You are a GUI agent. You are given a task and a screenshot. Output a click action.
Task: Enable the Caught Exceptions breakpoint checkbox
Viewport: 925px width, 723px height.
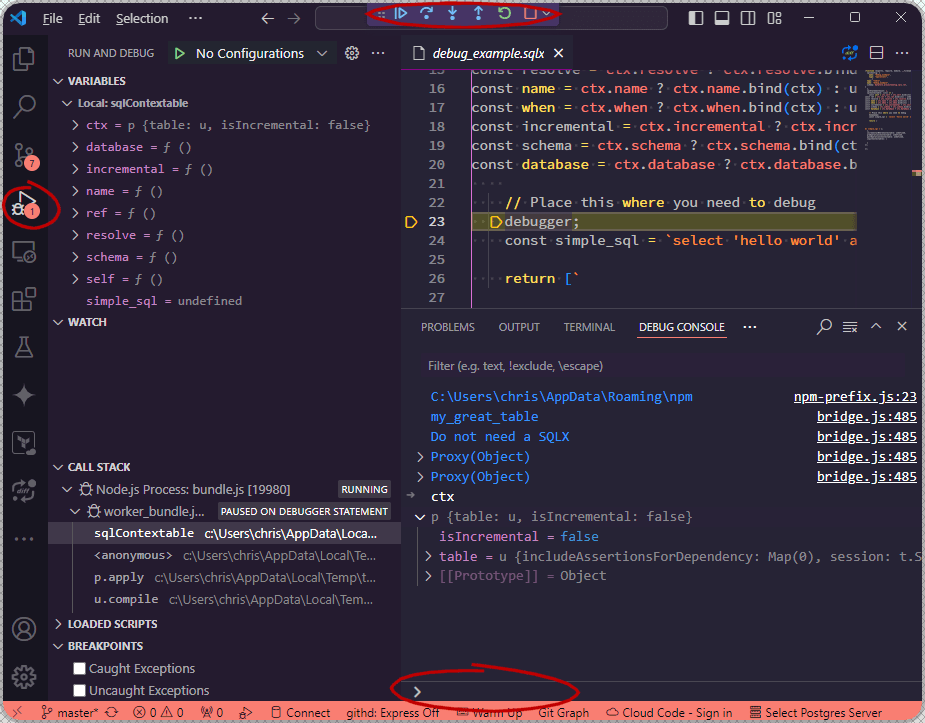click(x=80, y=668)
